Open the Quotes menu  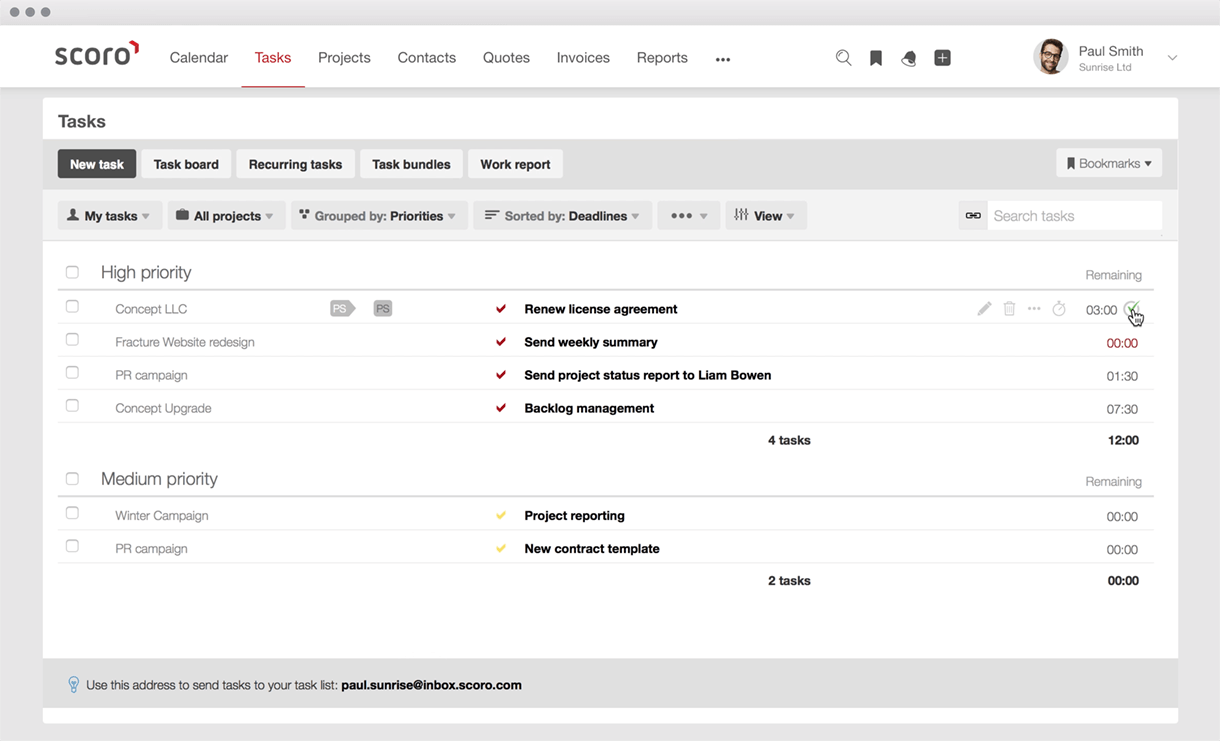pyautogui.click(x=506, y=58)
